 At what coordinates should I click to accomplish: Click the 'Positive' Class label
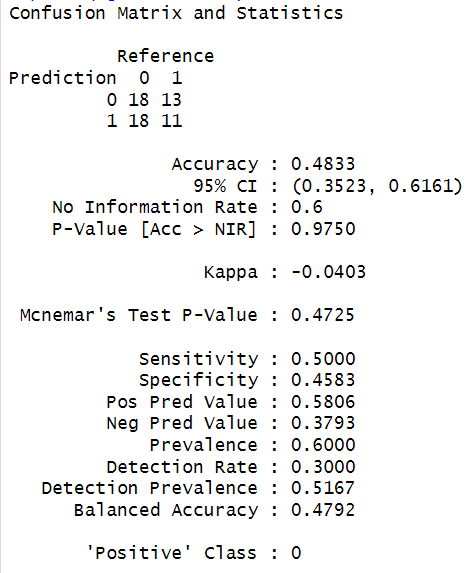172,553
